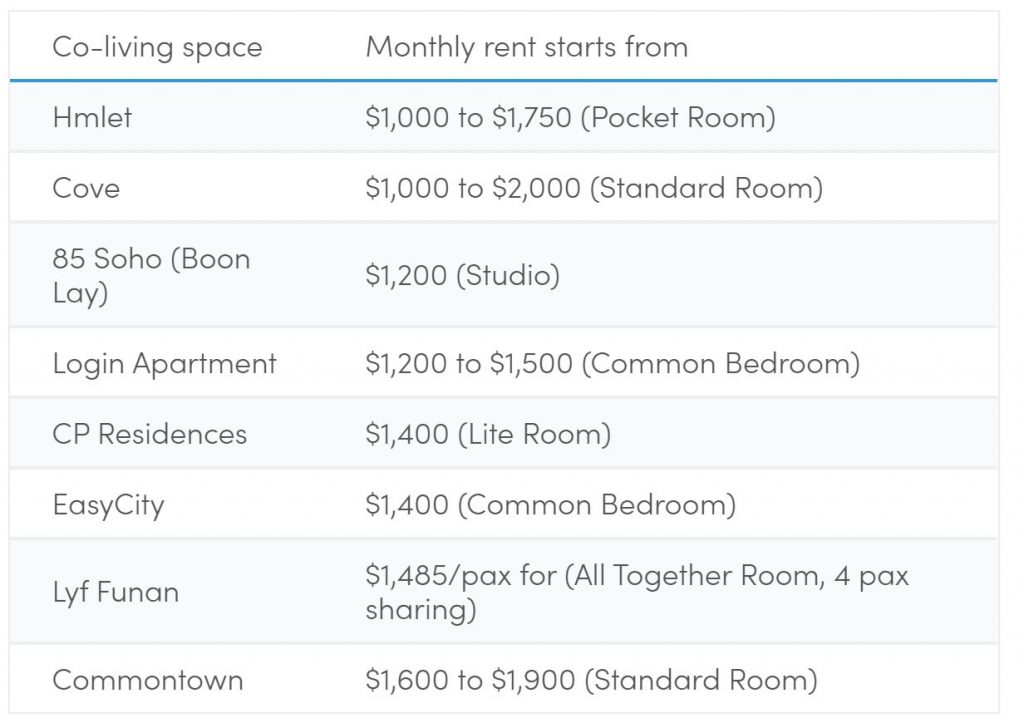
Task: Select the Cove co-living space name
Action: [86, 188]
